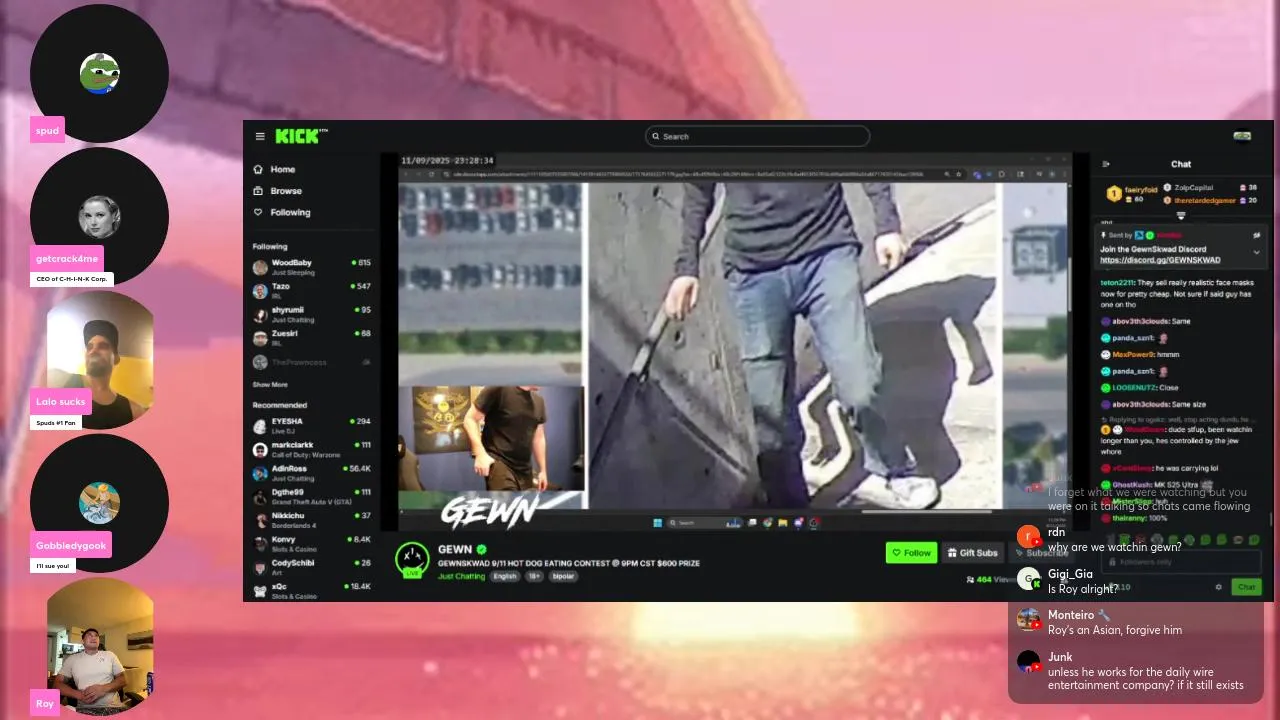The image size is (1280, 720).
Task: Expand the pinned message chevron
Action: tap(1257, 252)
